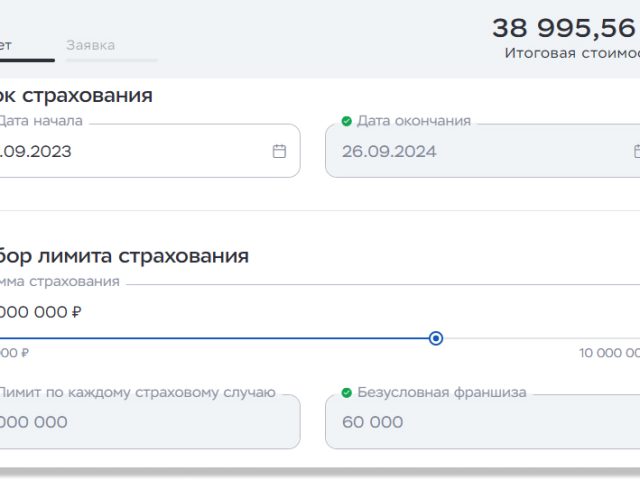This screenshot has height=480, width=640.
Task: Click slider track right of the handle
Action: 540,339
